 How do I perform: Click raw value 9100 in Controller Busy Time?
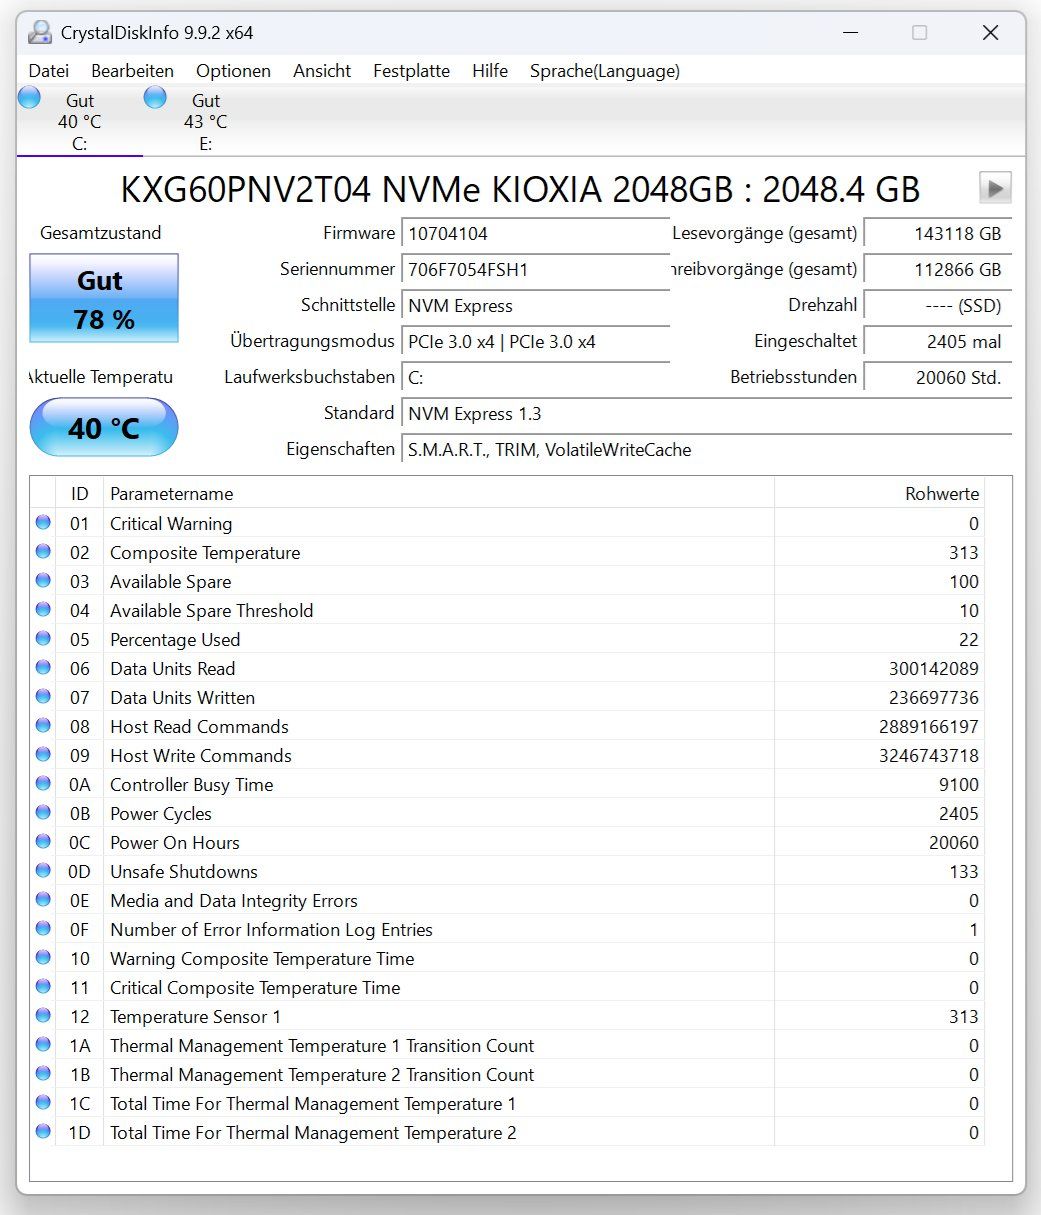coord(959,784)
